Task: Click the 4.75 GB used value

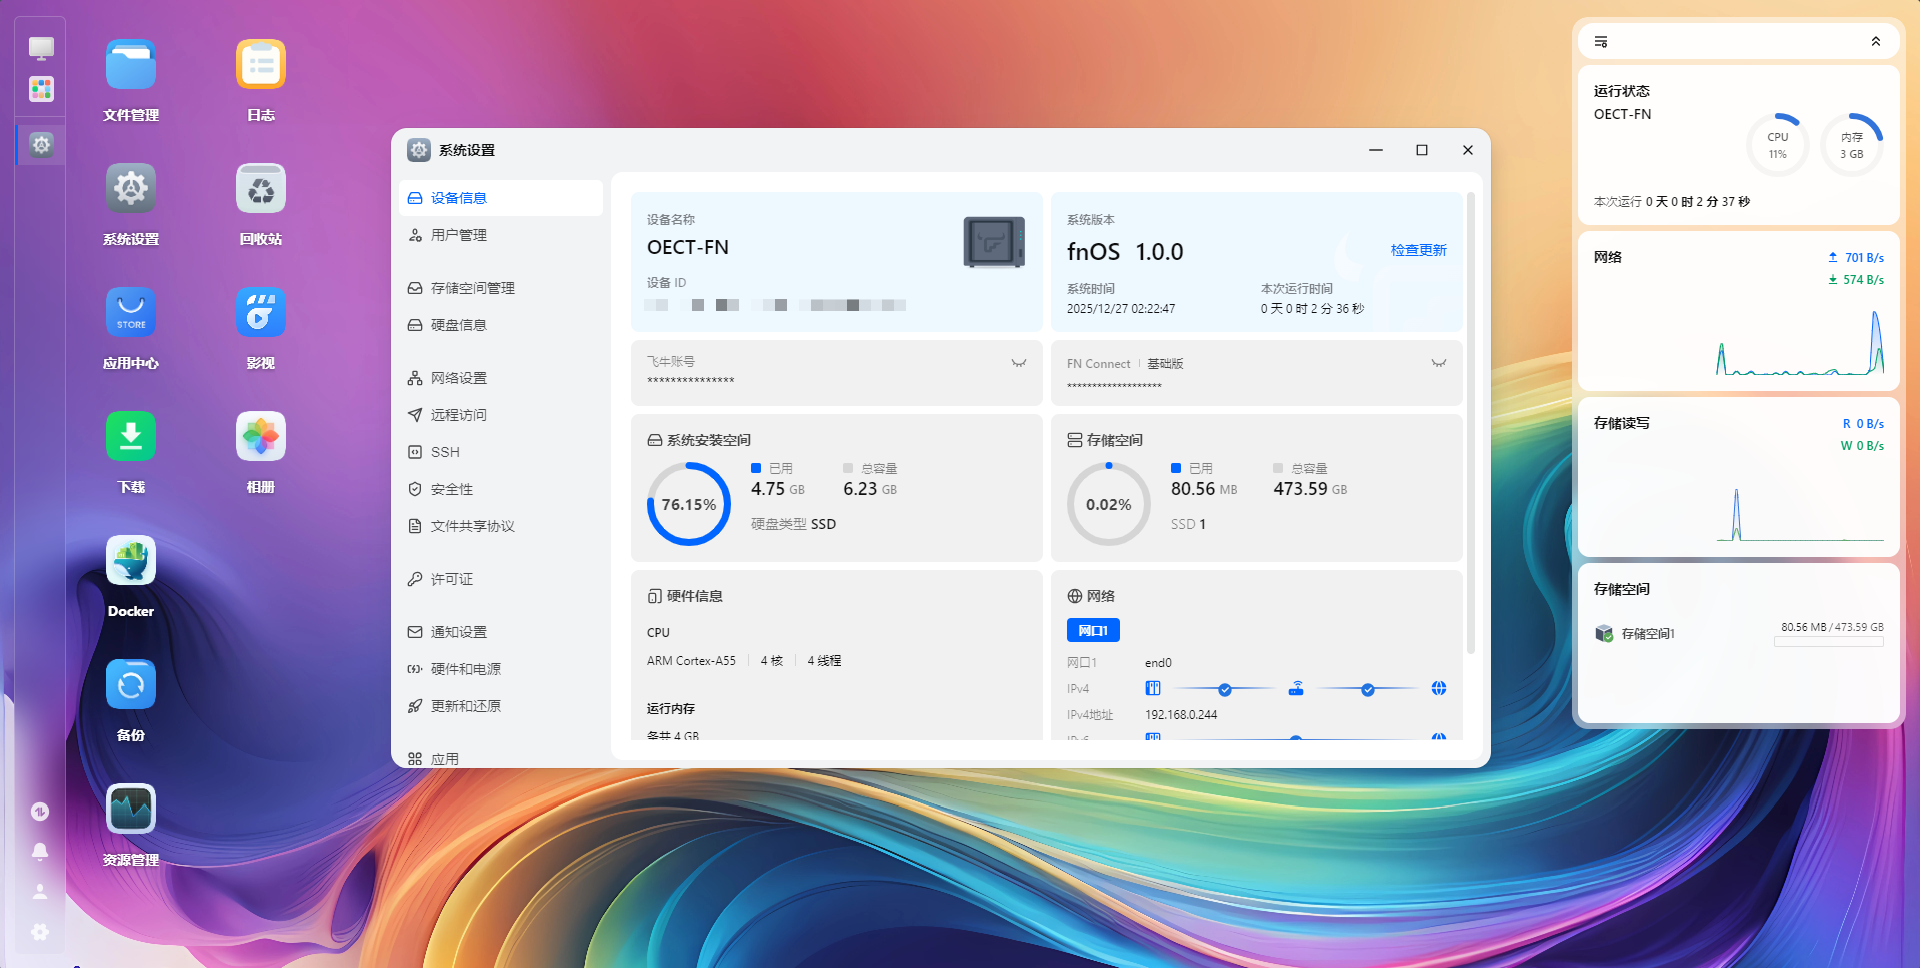Action: click(777, 489)
